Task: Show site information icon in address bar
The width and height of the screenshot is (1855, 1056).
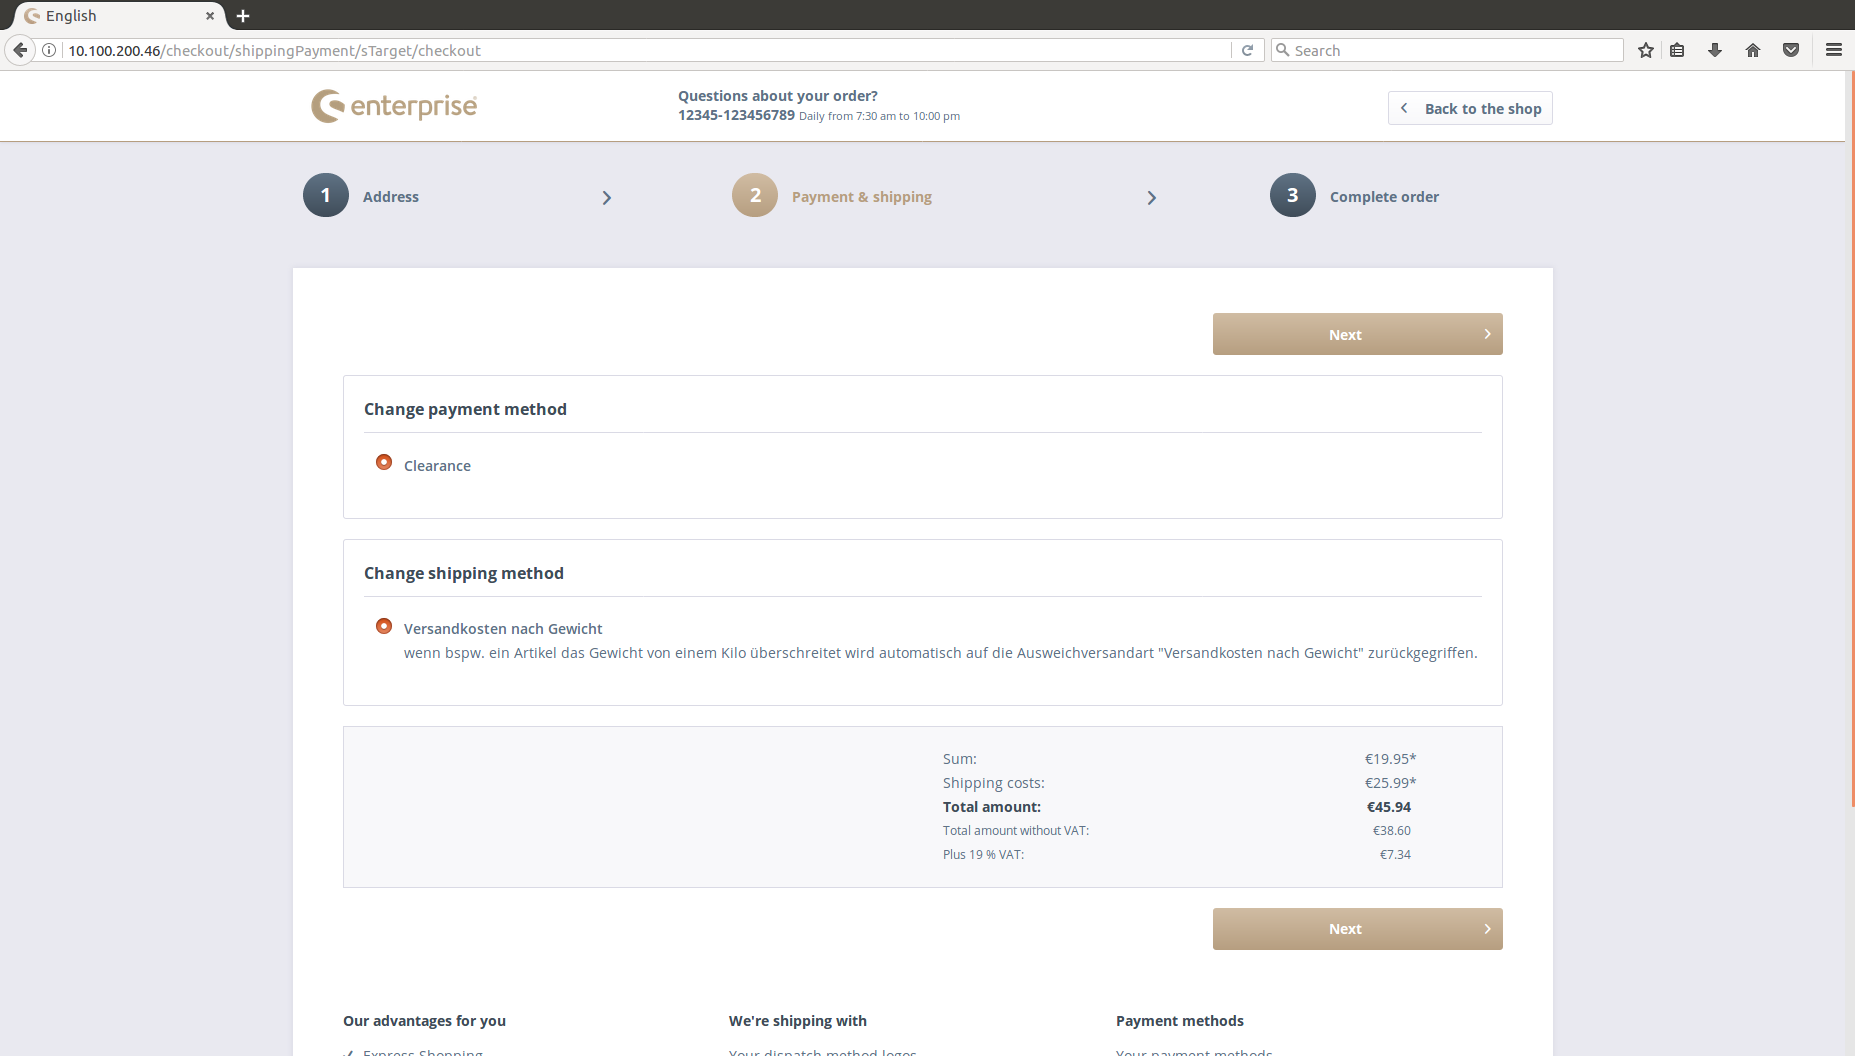Action: (49, 50)
